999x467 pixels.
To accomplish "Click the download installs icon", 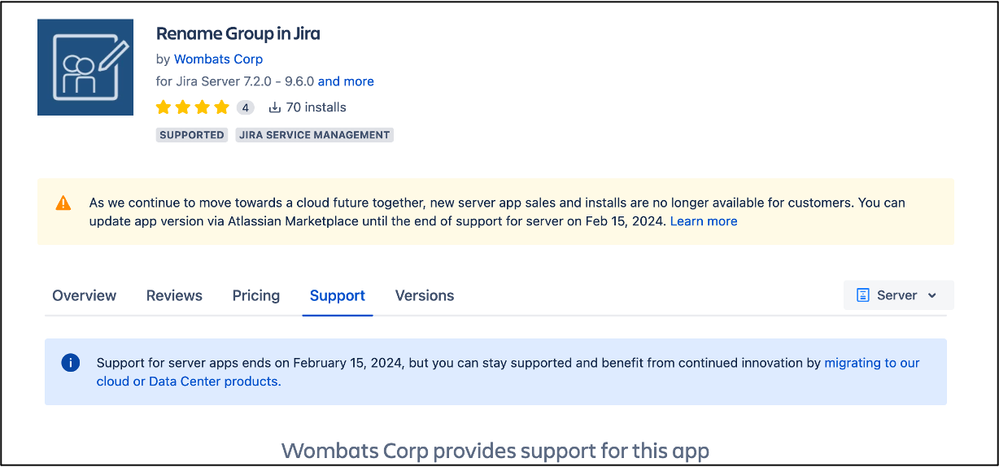I will [275, 107].
